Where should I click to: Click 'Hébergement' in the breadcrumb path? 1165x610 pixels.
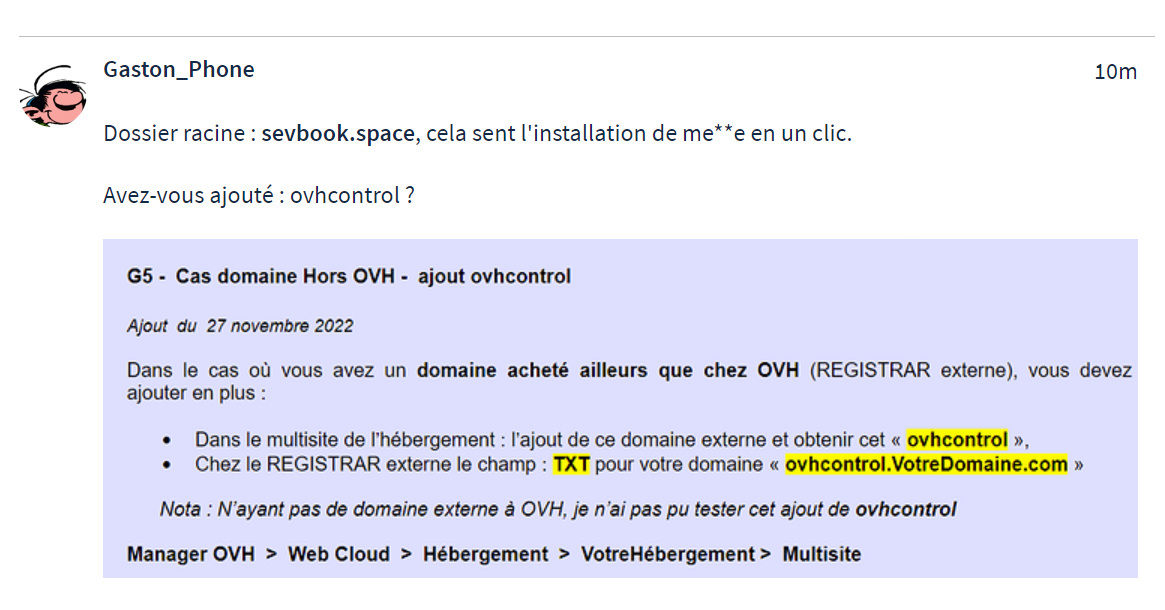point(485,554)
